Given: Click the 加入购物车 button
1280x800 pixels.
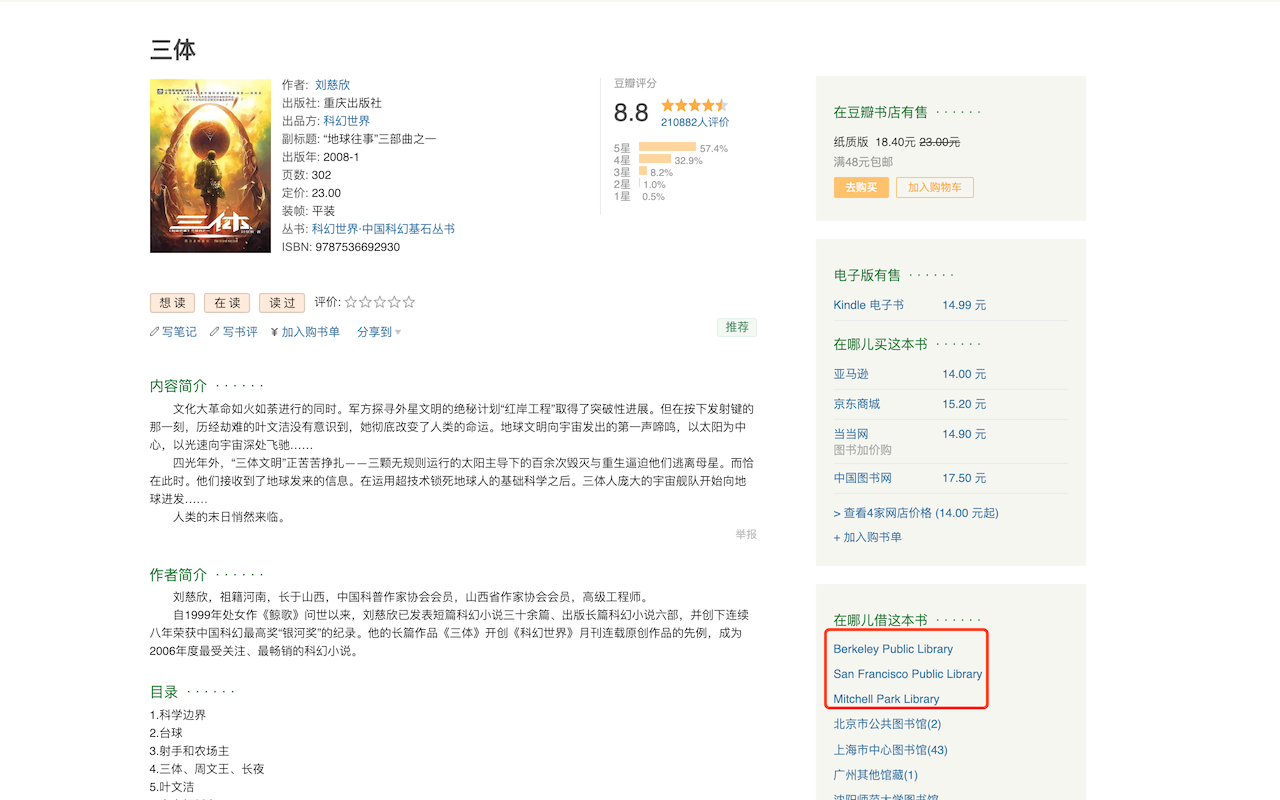Looking at the screenshot, I should [x=934, y=187].
